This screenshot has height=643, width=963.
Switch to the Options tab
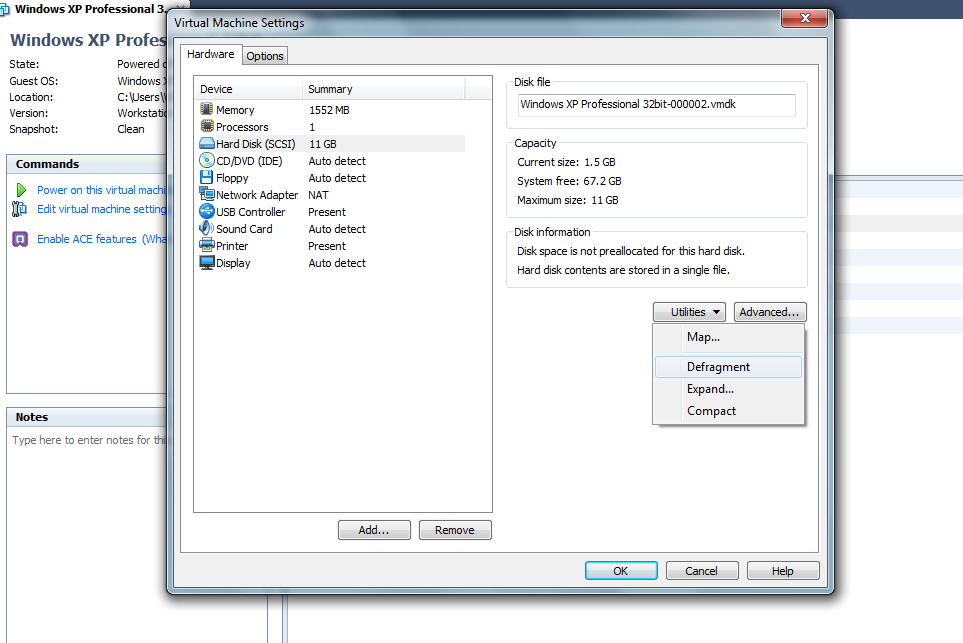(x=265, y=56)
